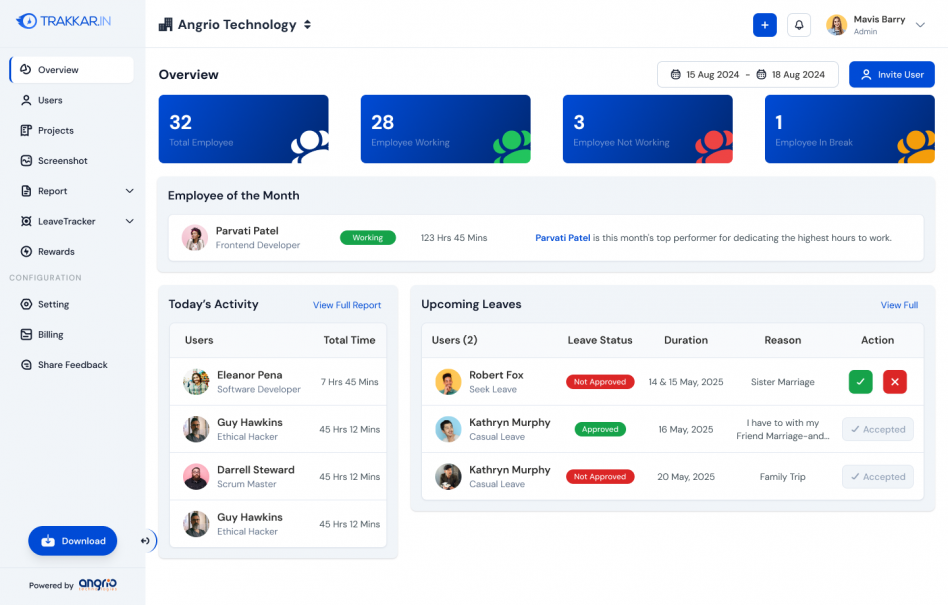This screenshot has width=948, height=605.
Task: Expand the Report submenu chevron
Action: [x=129, y=191]
